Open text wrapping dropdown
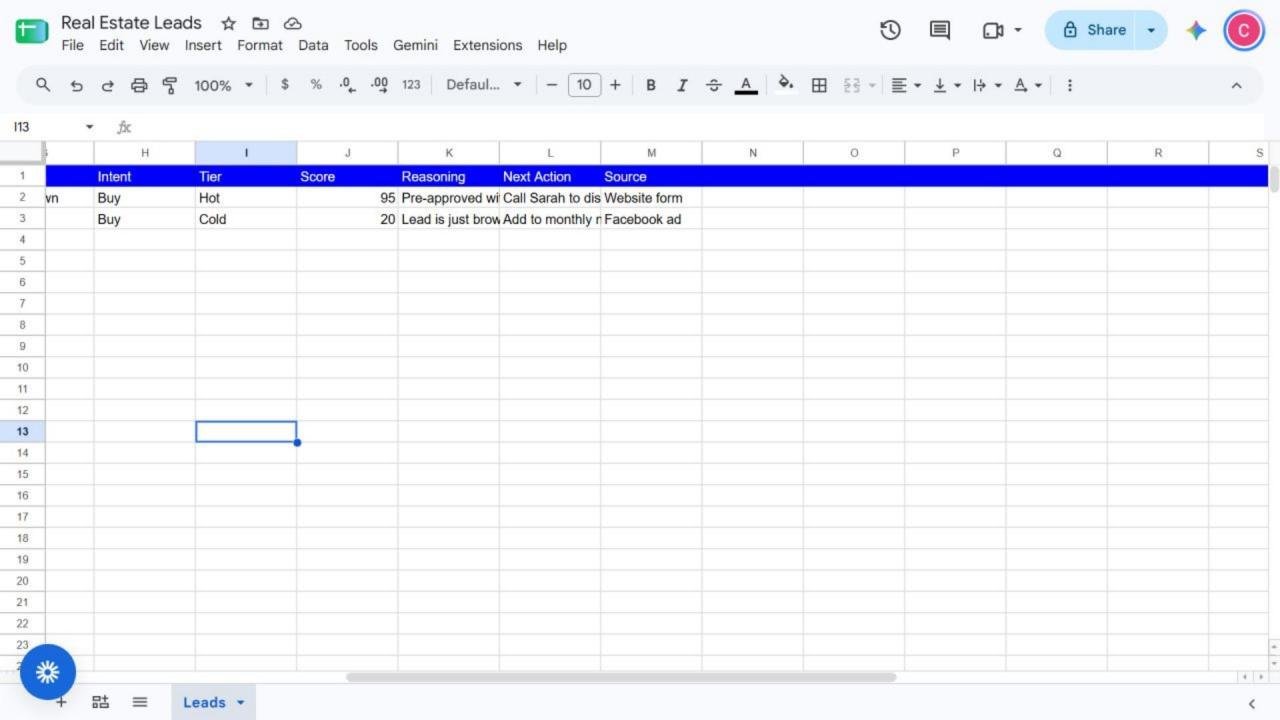 [987, 85]
